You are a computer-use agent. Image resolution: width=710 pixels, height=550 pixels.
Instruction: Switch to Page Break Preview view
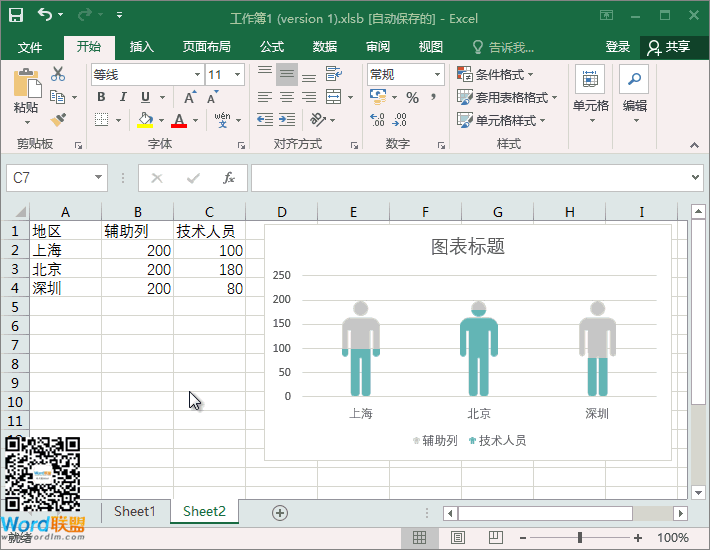pyautogui.click(x=496, y=538)
